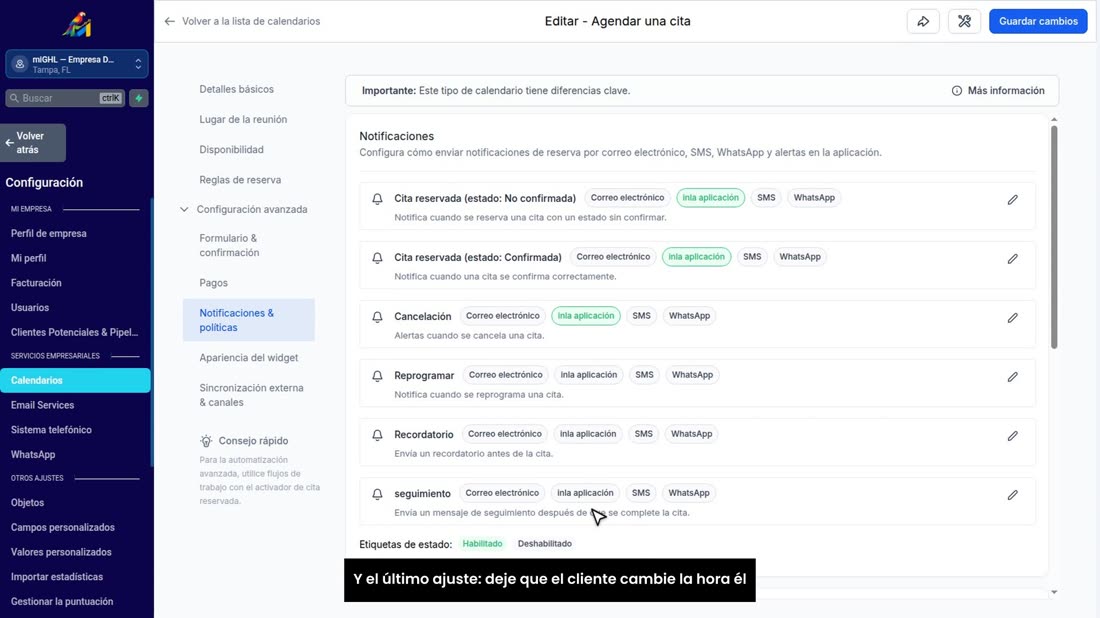Viewport: 1100px width, 618px height.
Task: Click Volver atrás button in sidebar
Action: click(x=33, y=142)
